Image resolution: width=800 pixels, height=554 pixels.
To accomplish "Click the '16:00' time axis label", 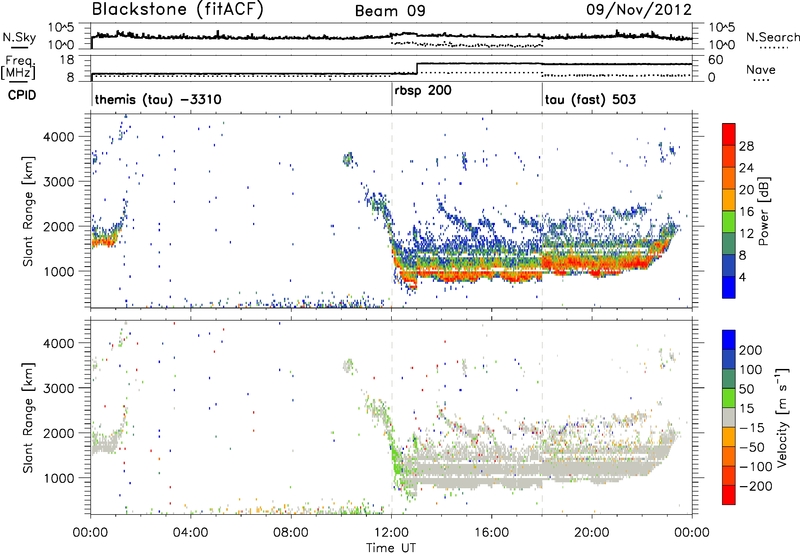I will coord(492,533).
